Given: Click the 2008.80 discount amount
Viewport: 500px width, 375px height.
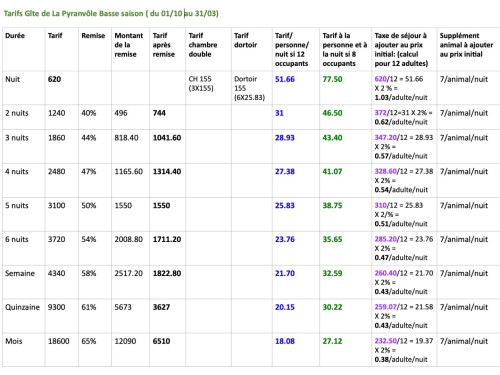Looking at the screenshot, I should (x=128, y=239).
